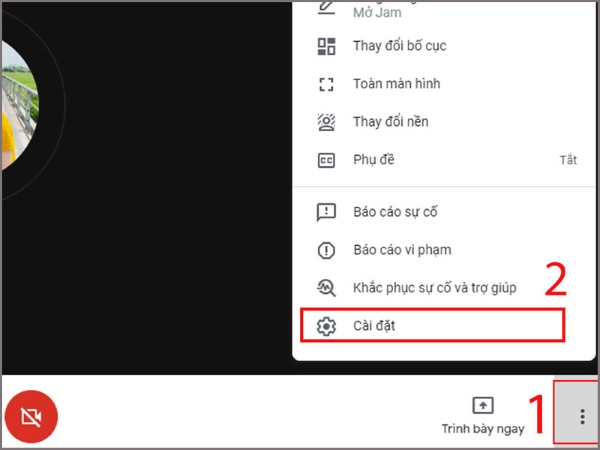This screenshot has width=600, height=450.
Task: Click the change layout grid icon
Action: click(327, 47)
